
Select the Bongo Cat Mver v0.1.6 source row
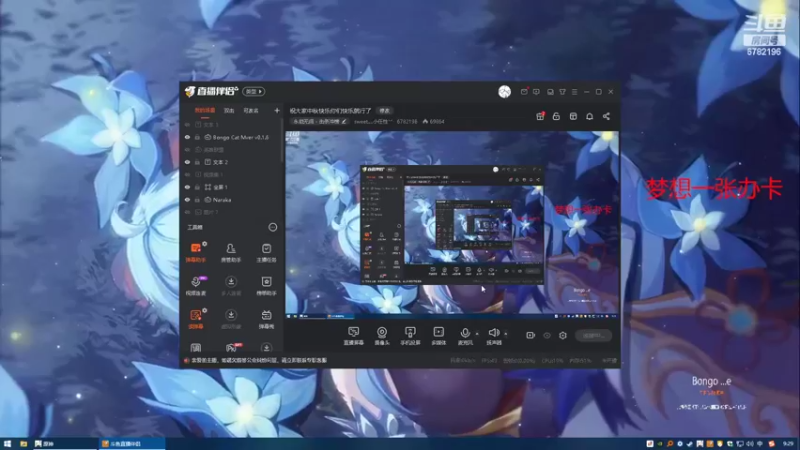(x=232, y=137)
